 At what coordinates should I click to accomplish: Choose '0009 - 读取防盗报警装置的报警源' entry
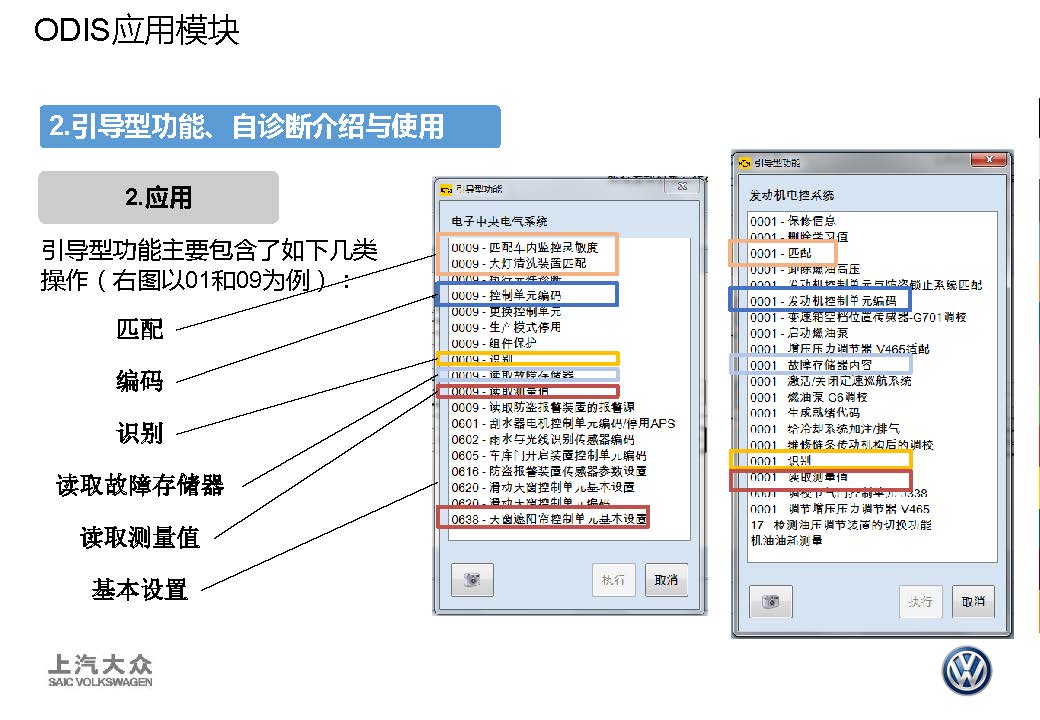coord(543,407)
